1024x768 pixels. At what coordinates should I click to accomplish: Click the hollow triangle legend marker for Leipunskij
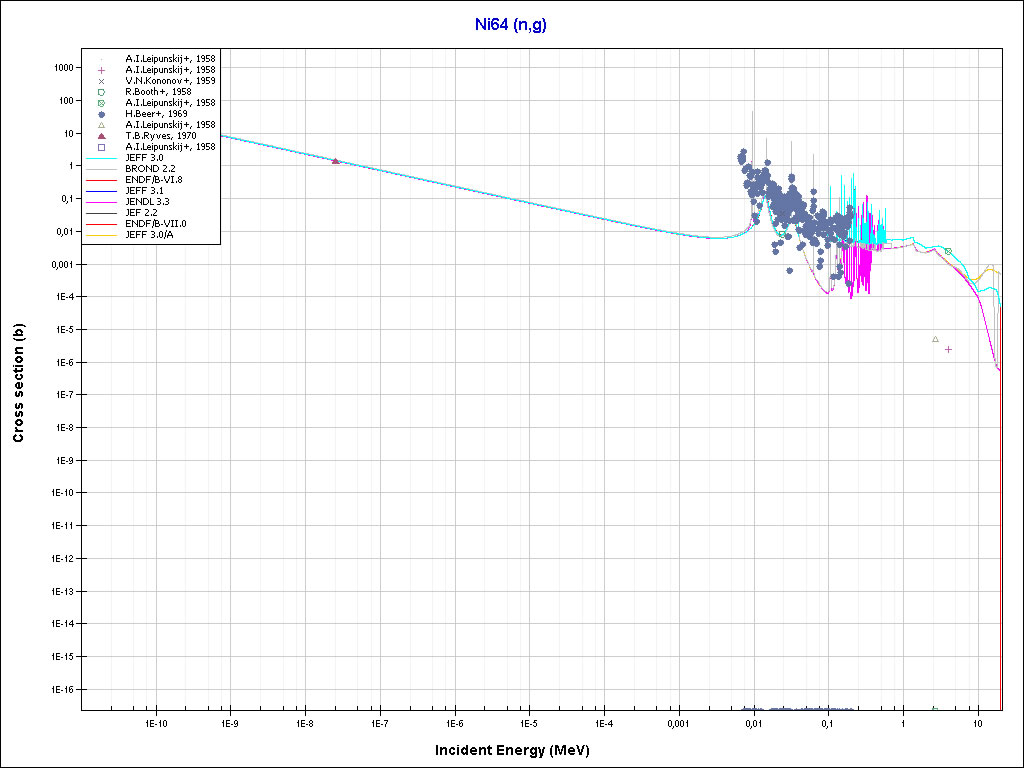[x=101, y=125]
